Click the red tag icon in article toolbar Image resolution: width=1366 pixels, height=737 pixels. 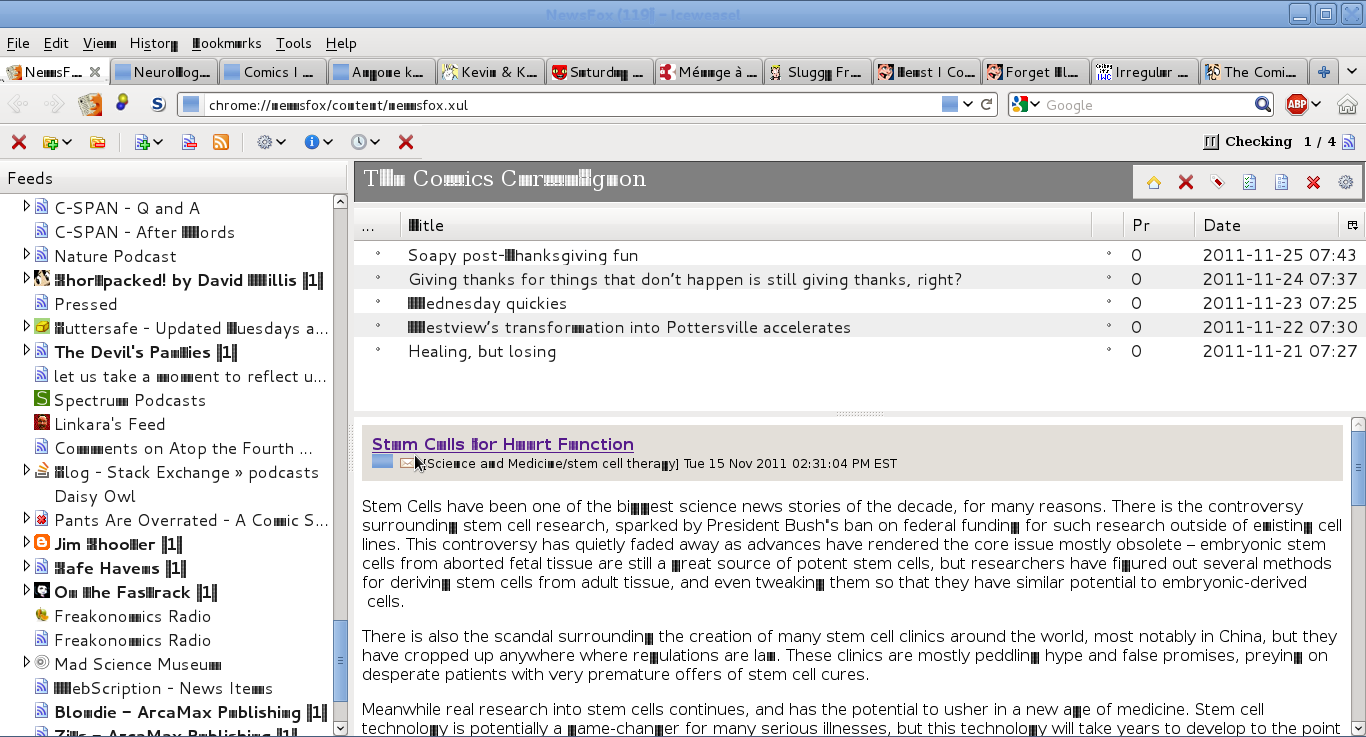pos(1217,182)
